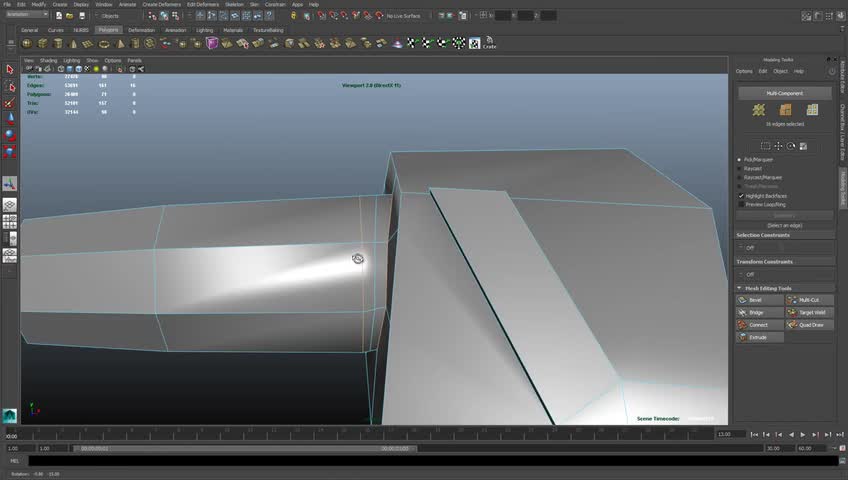Viewport: 848px width, 480px height.
Task: Switch to the Deformation shelf tab
Action: (141, 30)
